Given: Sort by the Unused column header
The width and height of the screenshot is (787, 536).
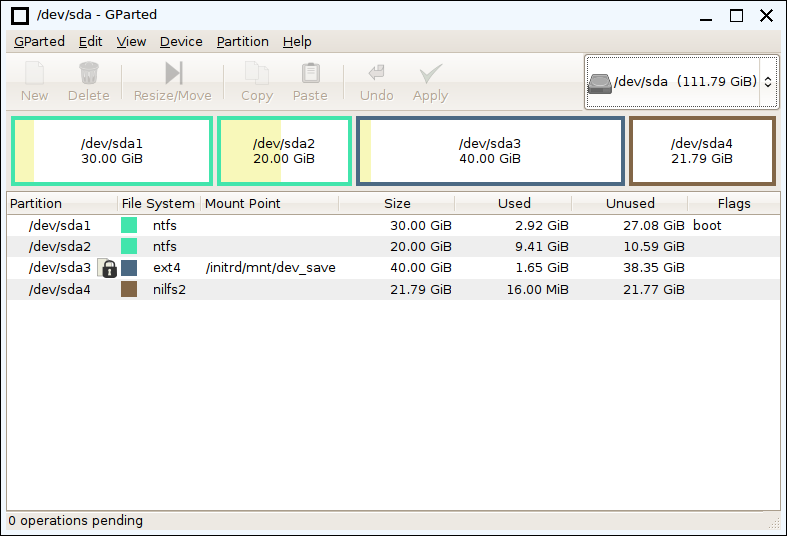Looking at the screenshot, I should click(x=630, y=203).
